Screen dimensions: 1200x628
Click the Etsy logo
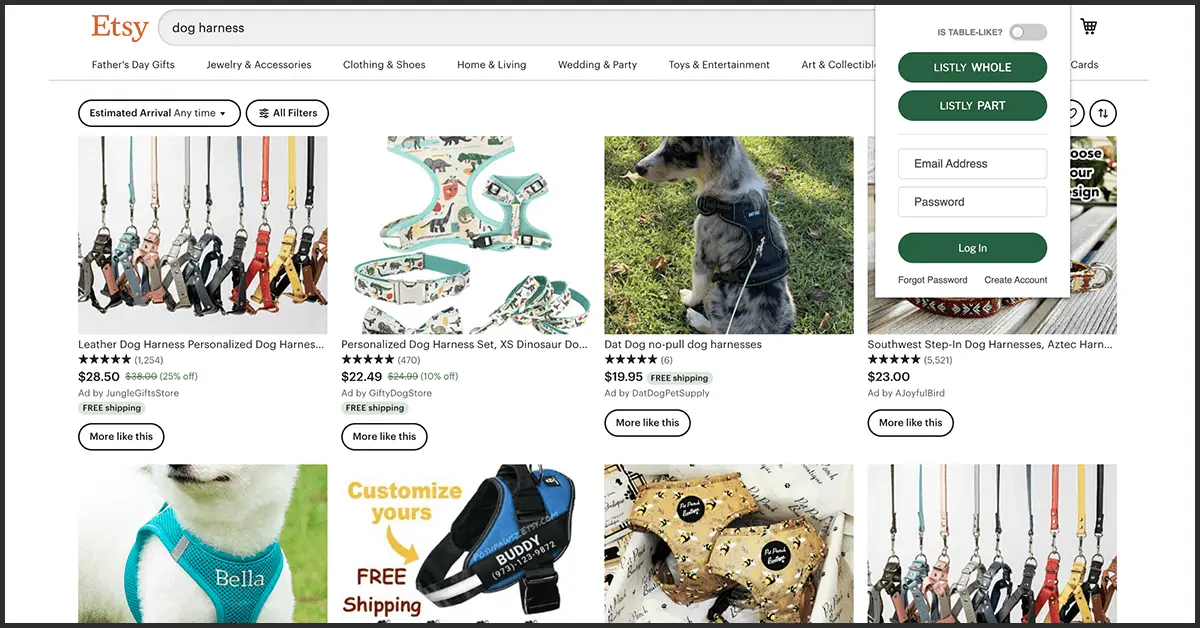(120, 27)
